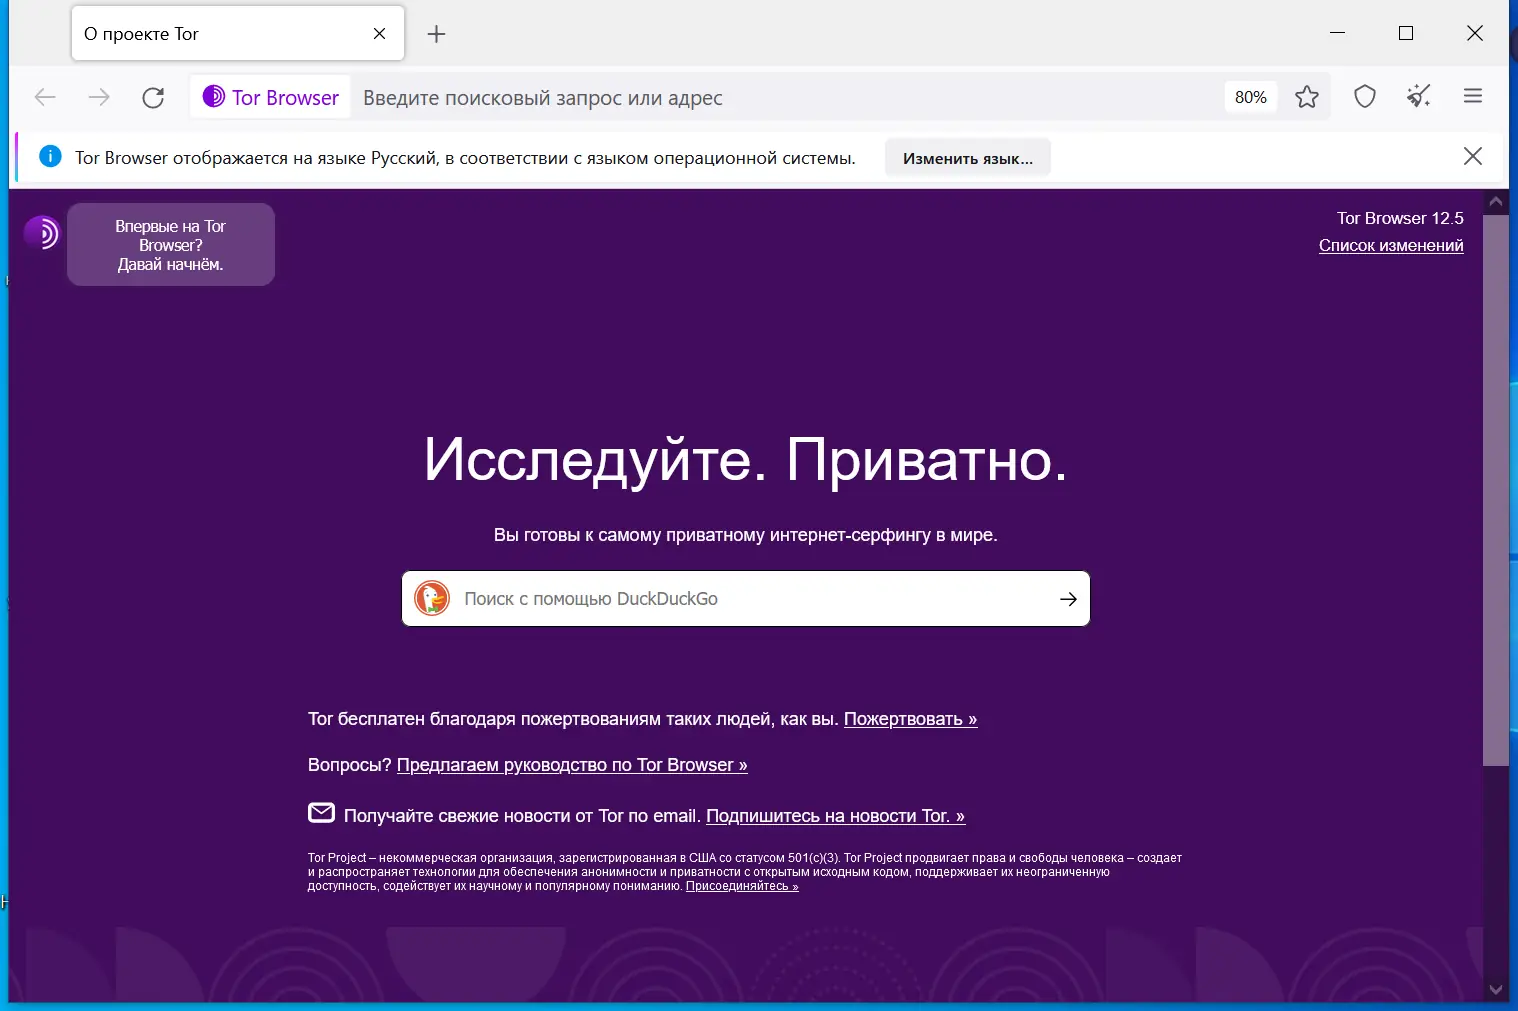Reset the 80% zoom level
1518x1011 pixels.
1250,97
